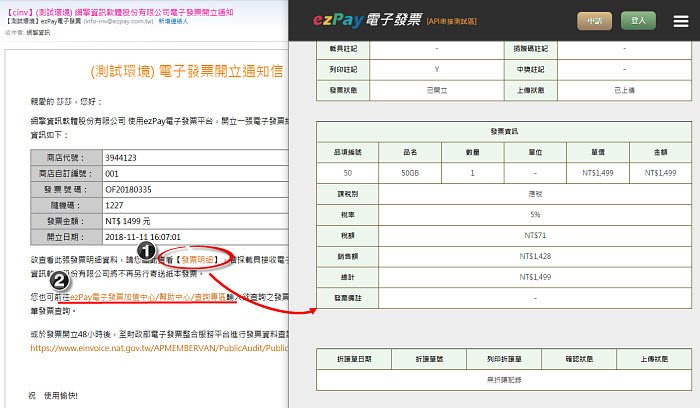The height and width of the screenshot is (408, 700).
Task: Click the 登入 button
Action: tap(638, 21)
